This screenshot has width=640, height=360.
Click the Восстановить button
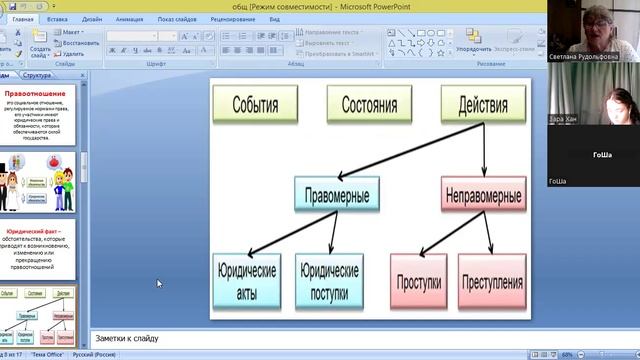pos(77,43)
